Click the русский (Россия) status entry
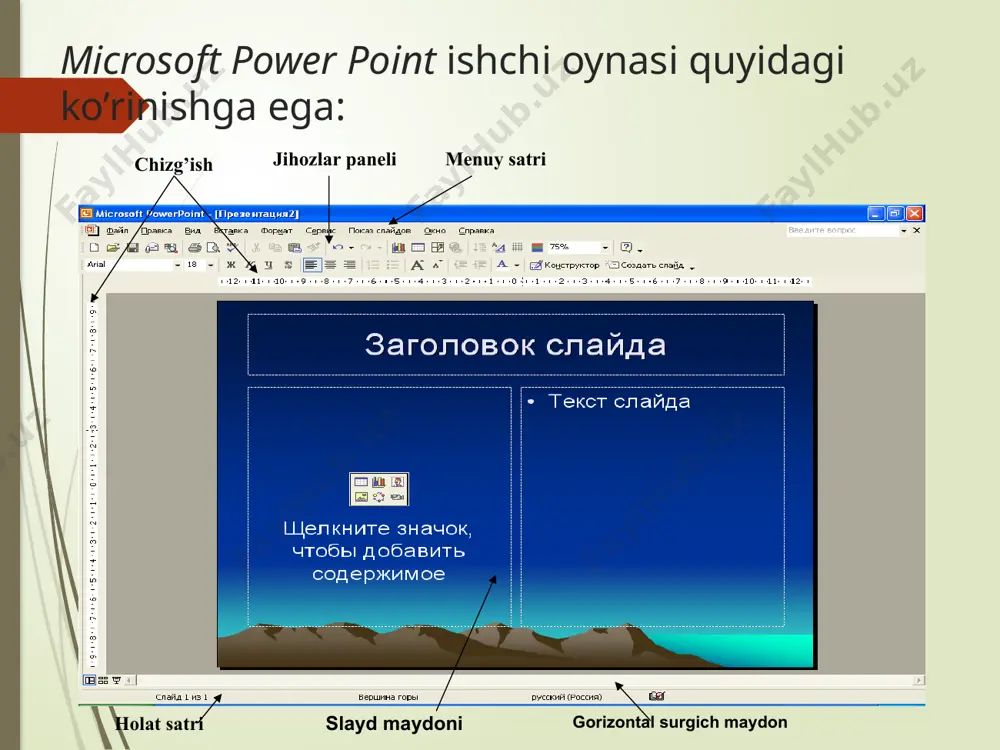This screenshot has width=1000, height=750. pos(566,697)
